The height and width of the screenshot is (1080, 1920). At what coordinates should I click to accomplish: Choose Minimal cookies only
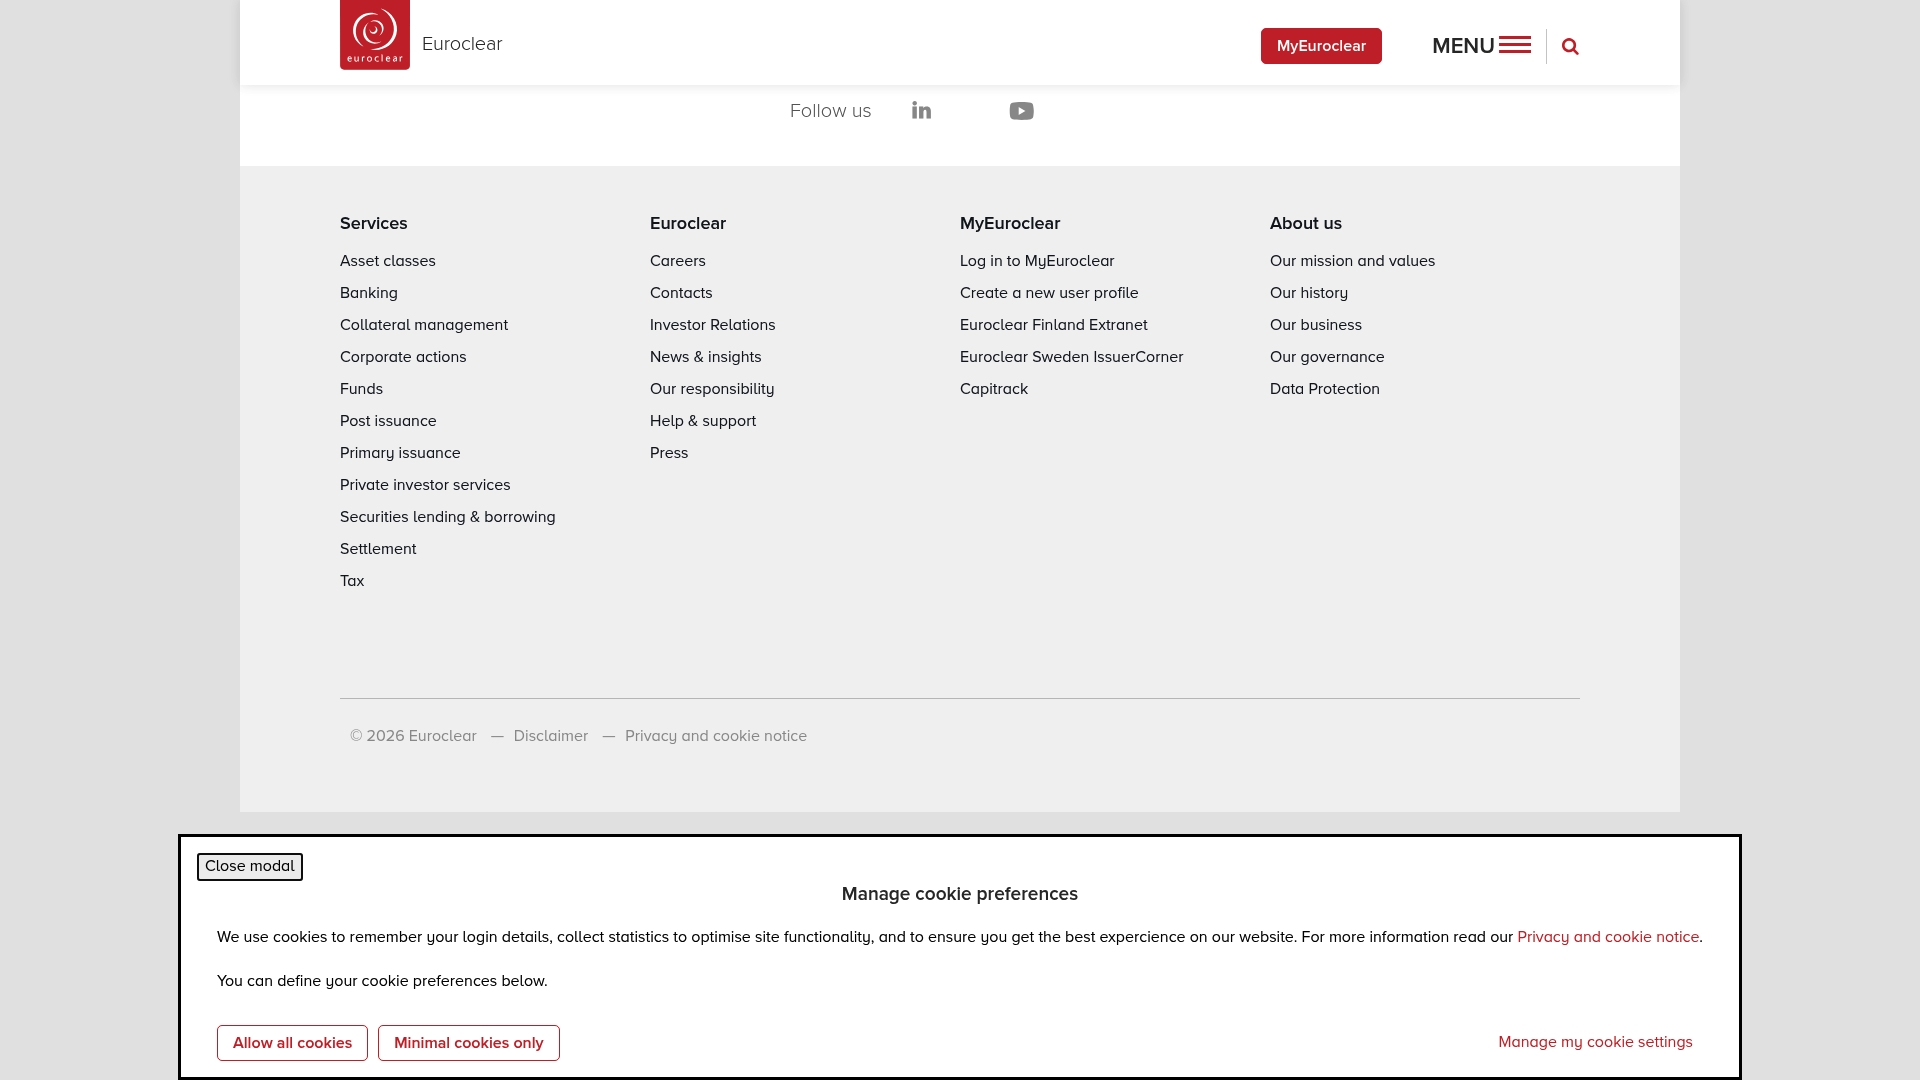coord(469,1043)
